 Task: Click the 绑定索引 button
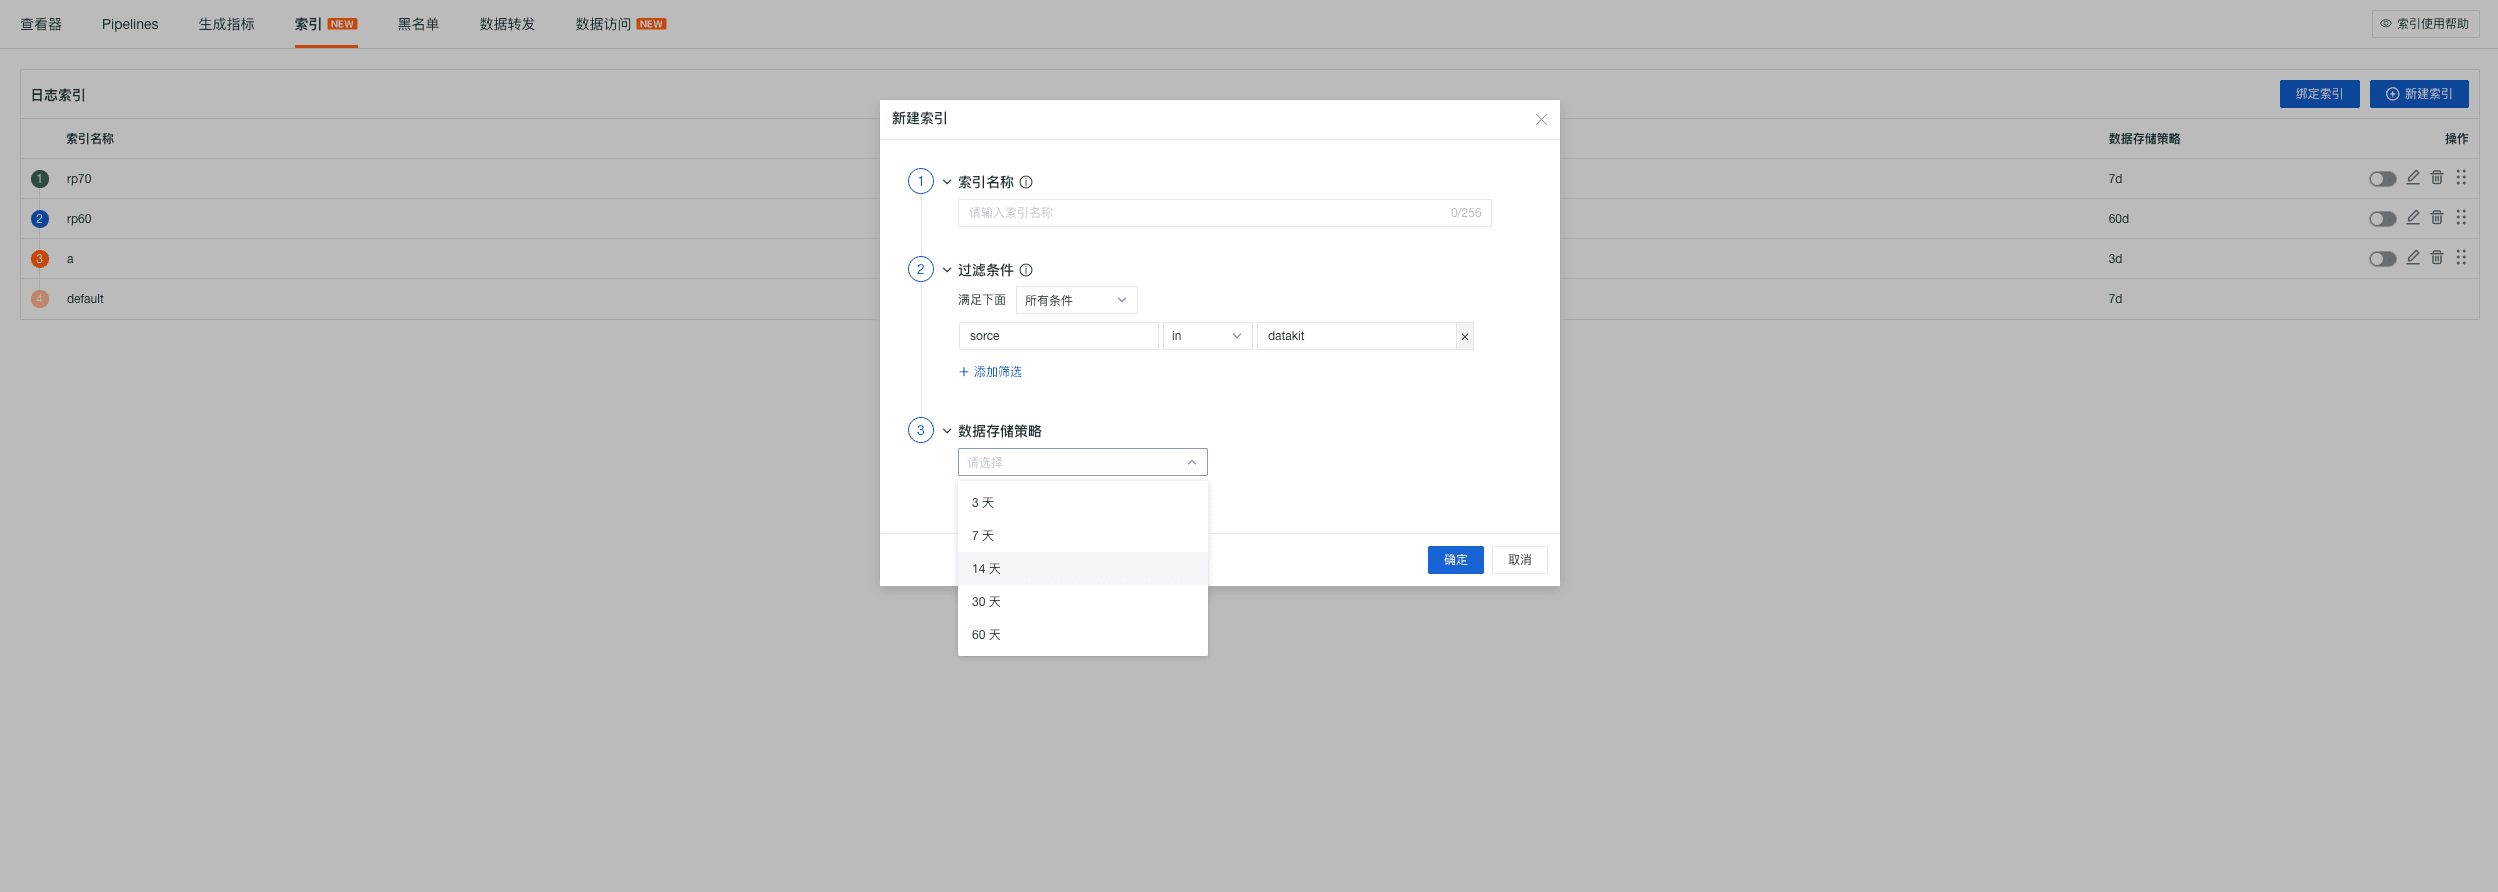click(x=2319, y=94)
